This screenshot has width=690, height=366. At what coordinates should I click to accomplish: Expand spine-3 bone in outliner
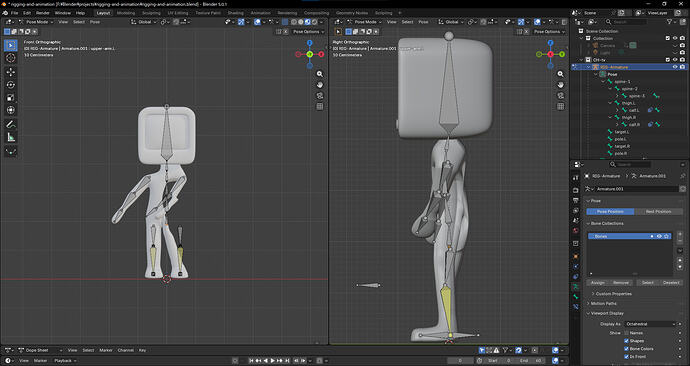(x=617, y=96)
